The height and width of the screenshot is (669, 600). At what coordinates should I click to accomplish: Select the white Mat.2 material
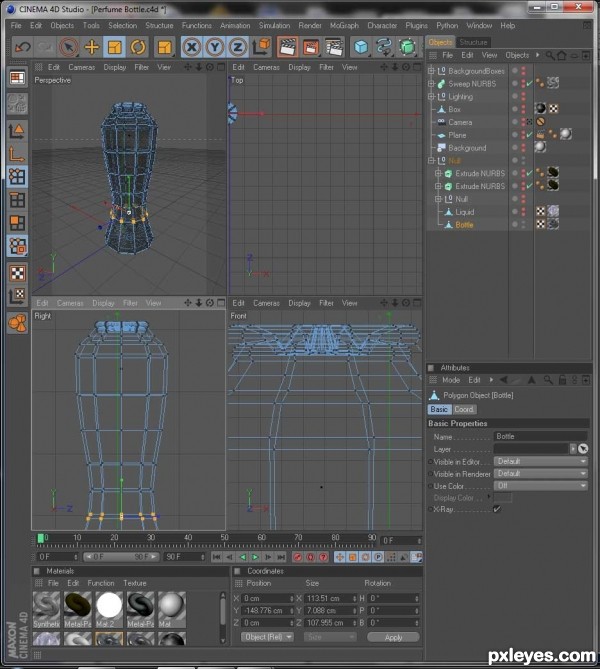click(109, 609)
